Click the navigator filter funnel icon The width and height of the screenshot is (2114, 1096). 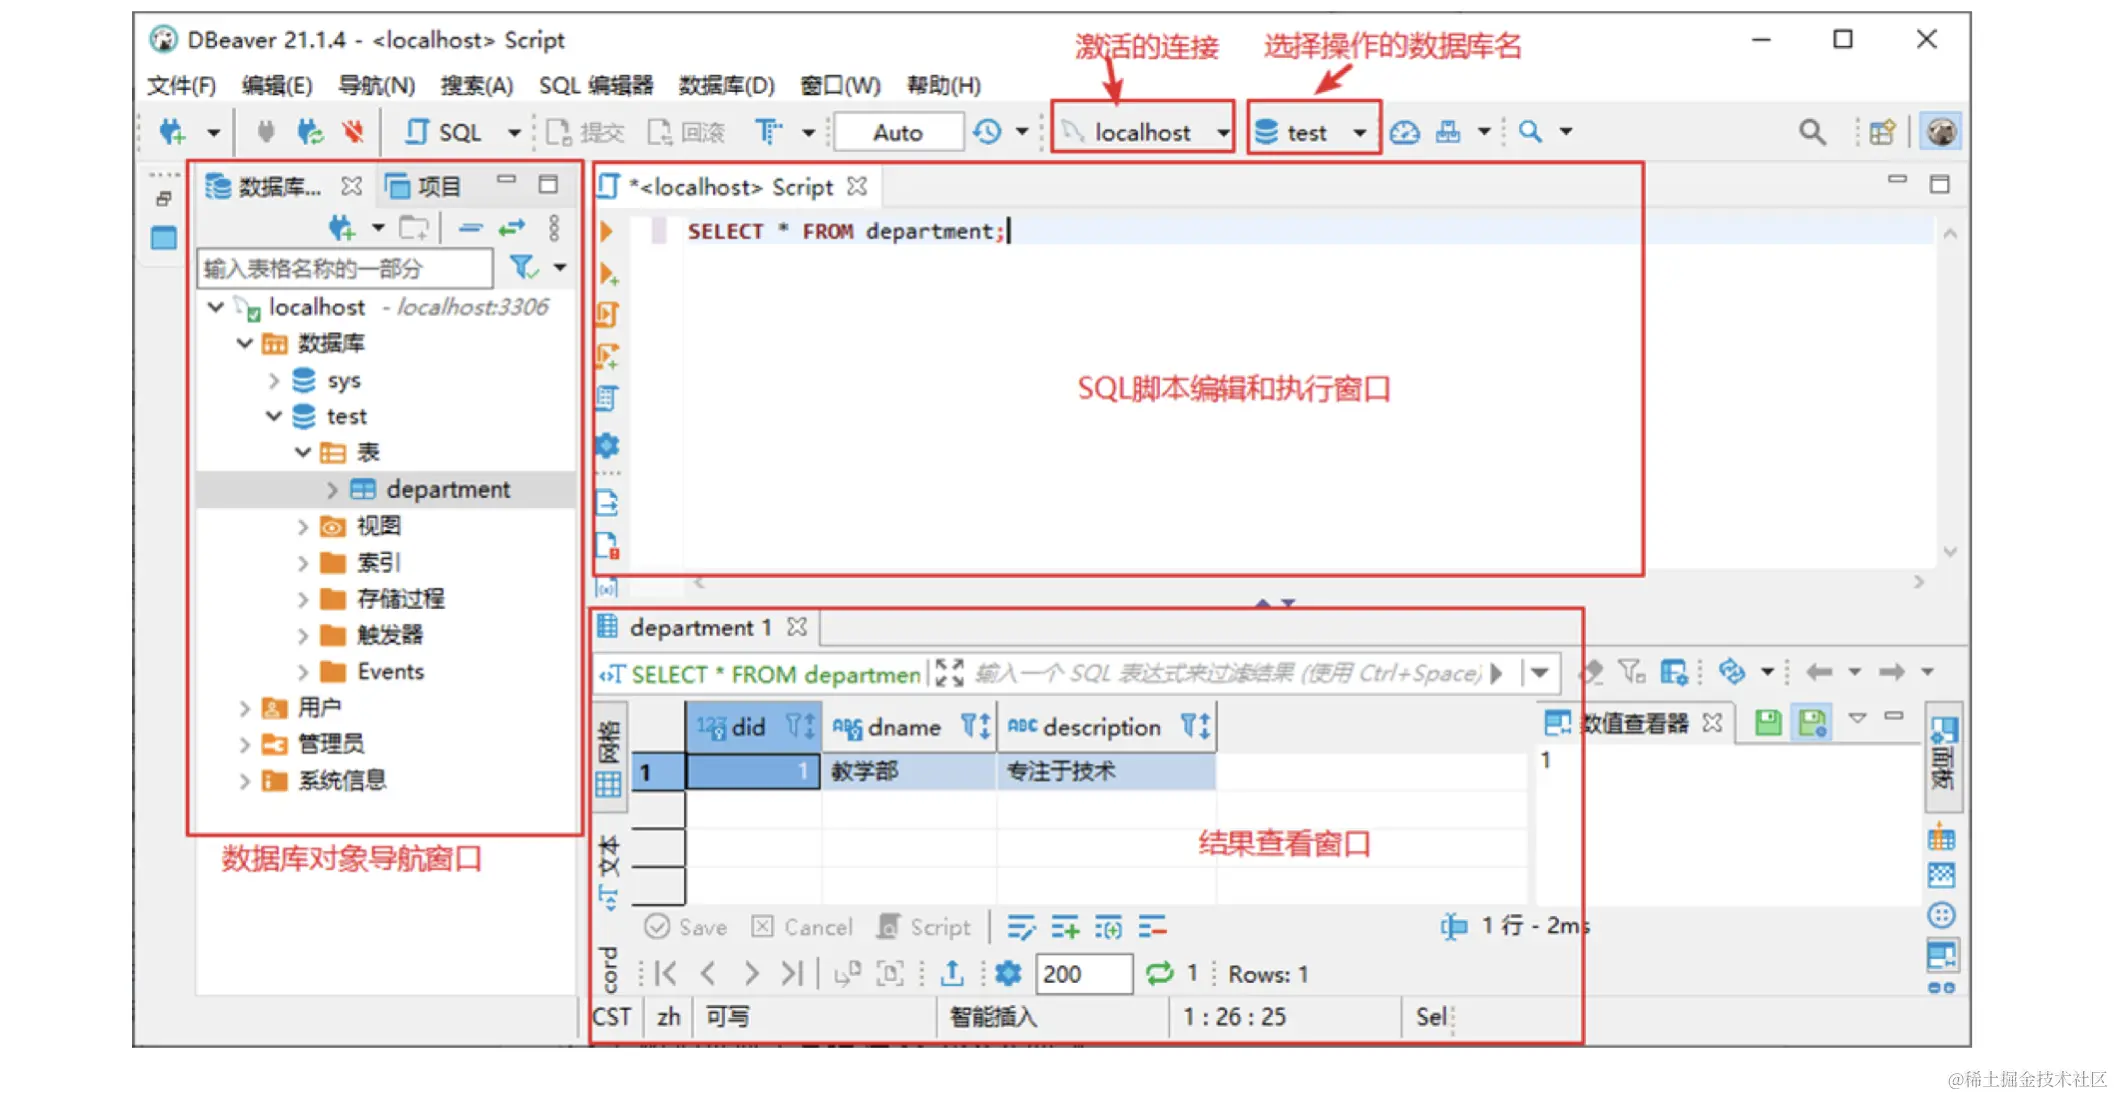(x=523, y=267)
